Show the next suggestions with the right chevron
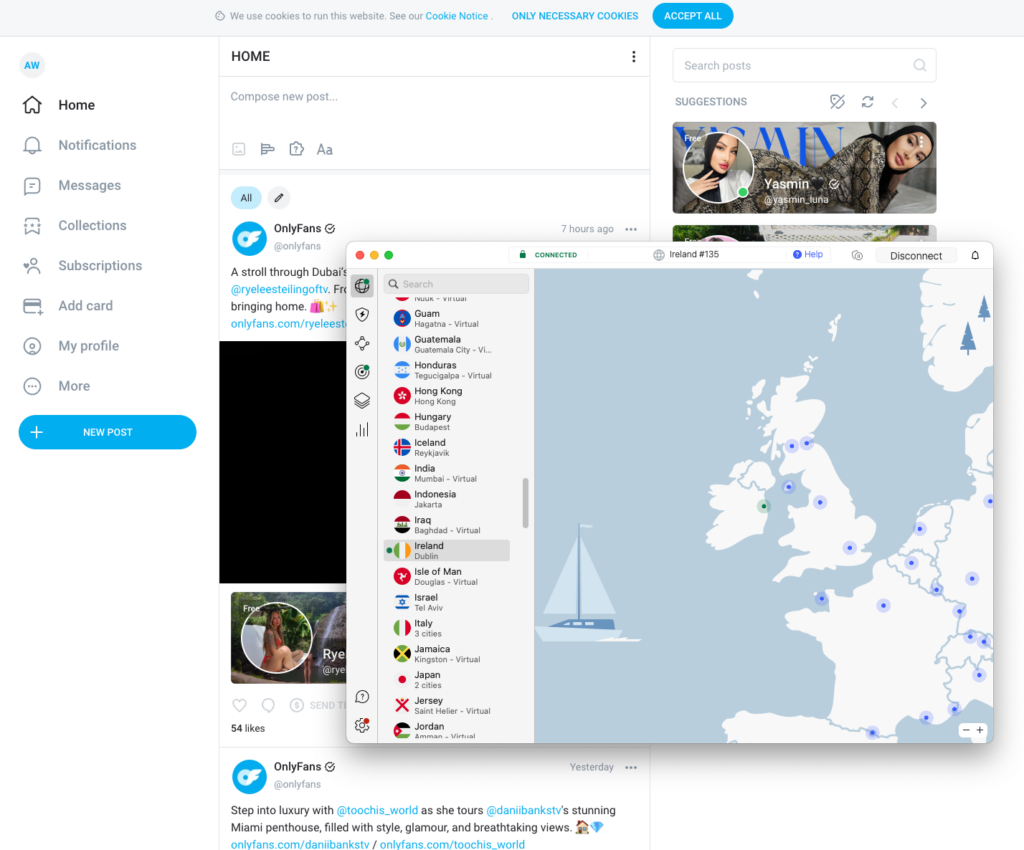 point(923,102)
